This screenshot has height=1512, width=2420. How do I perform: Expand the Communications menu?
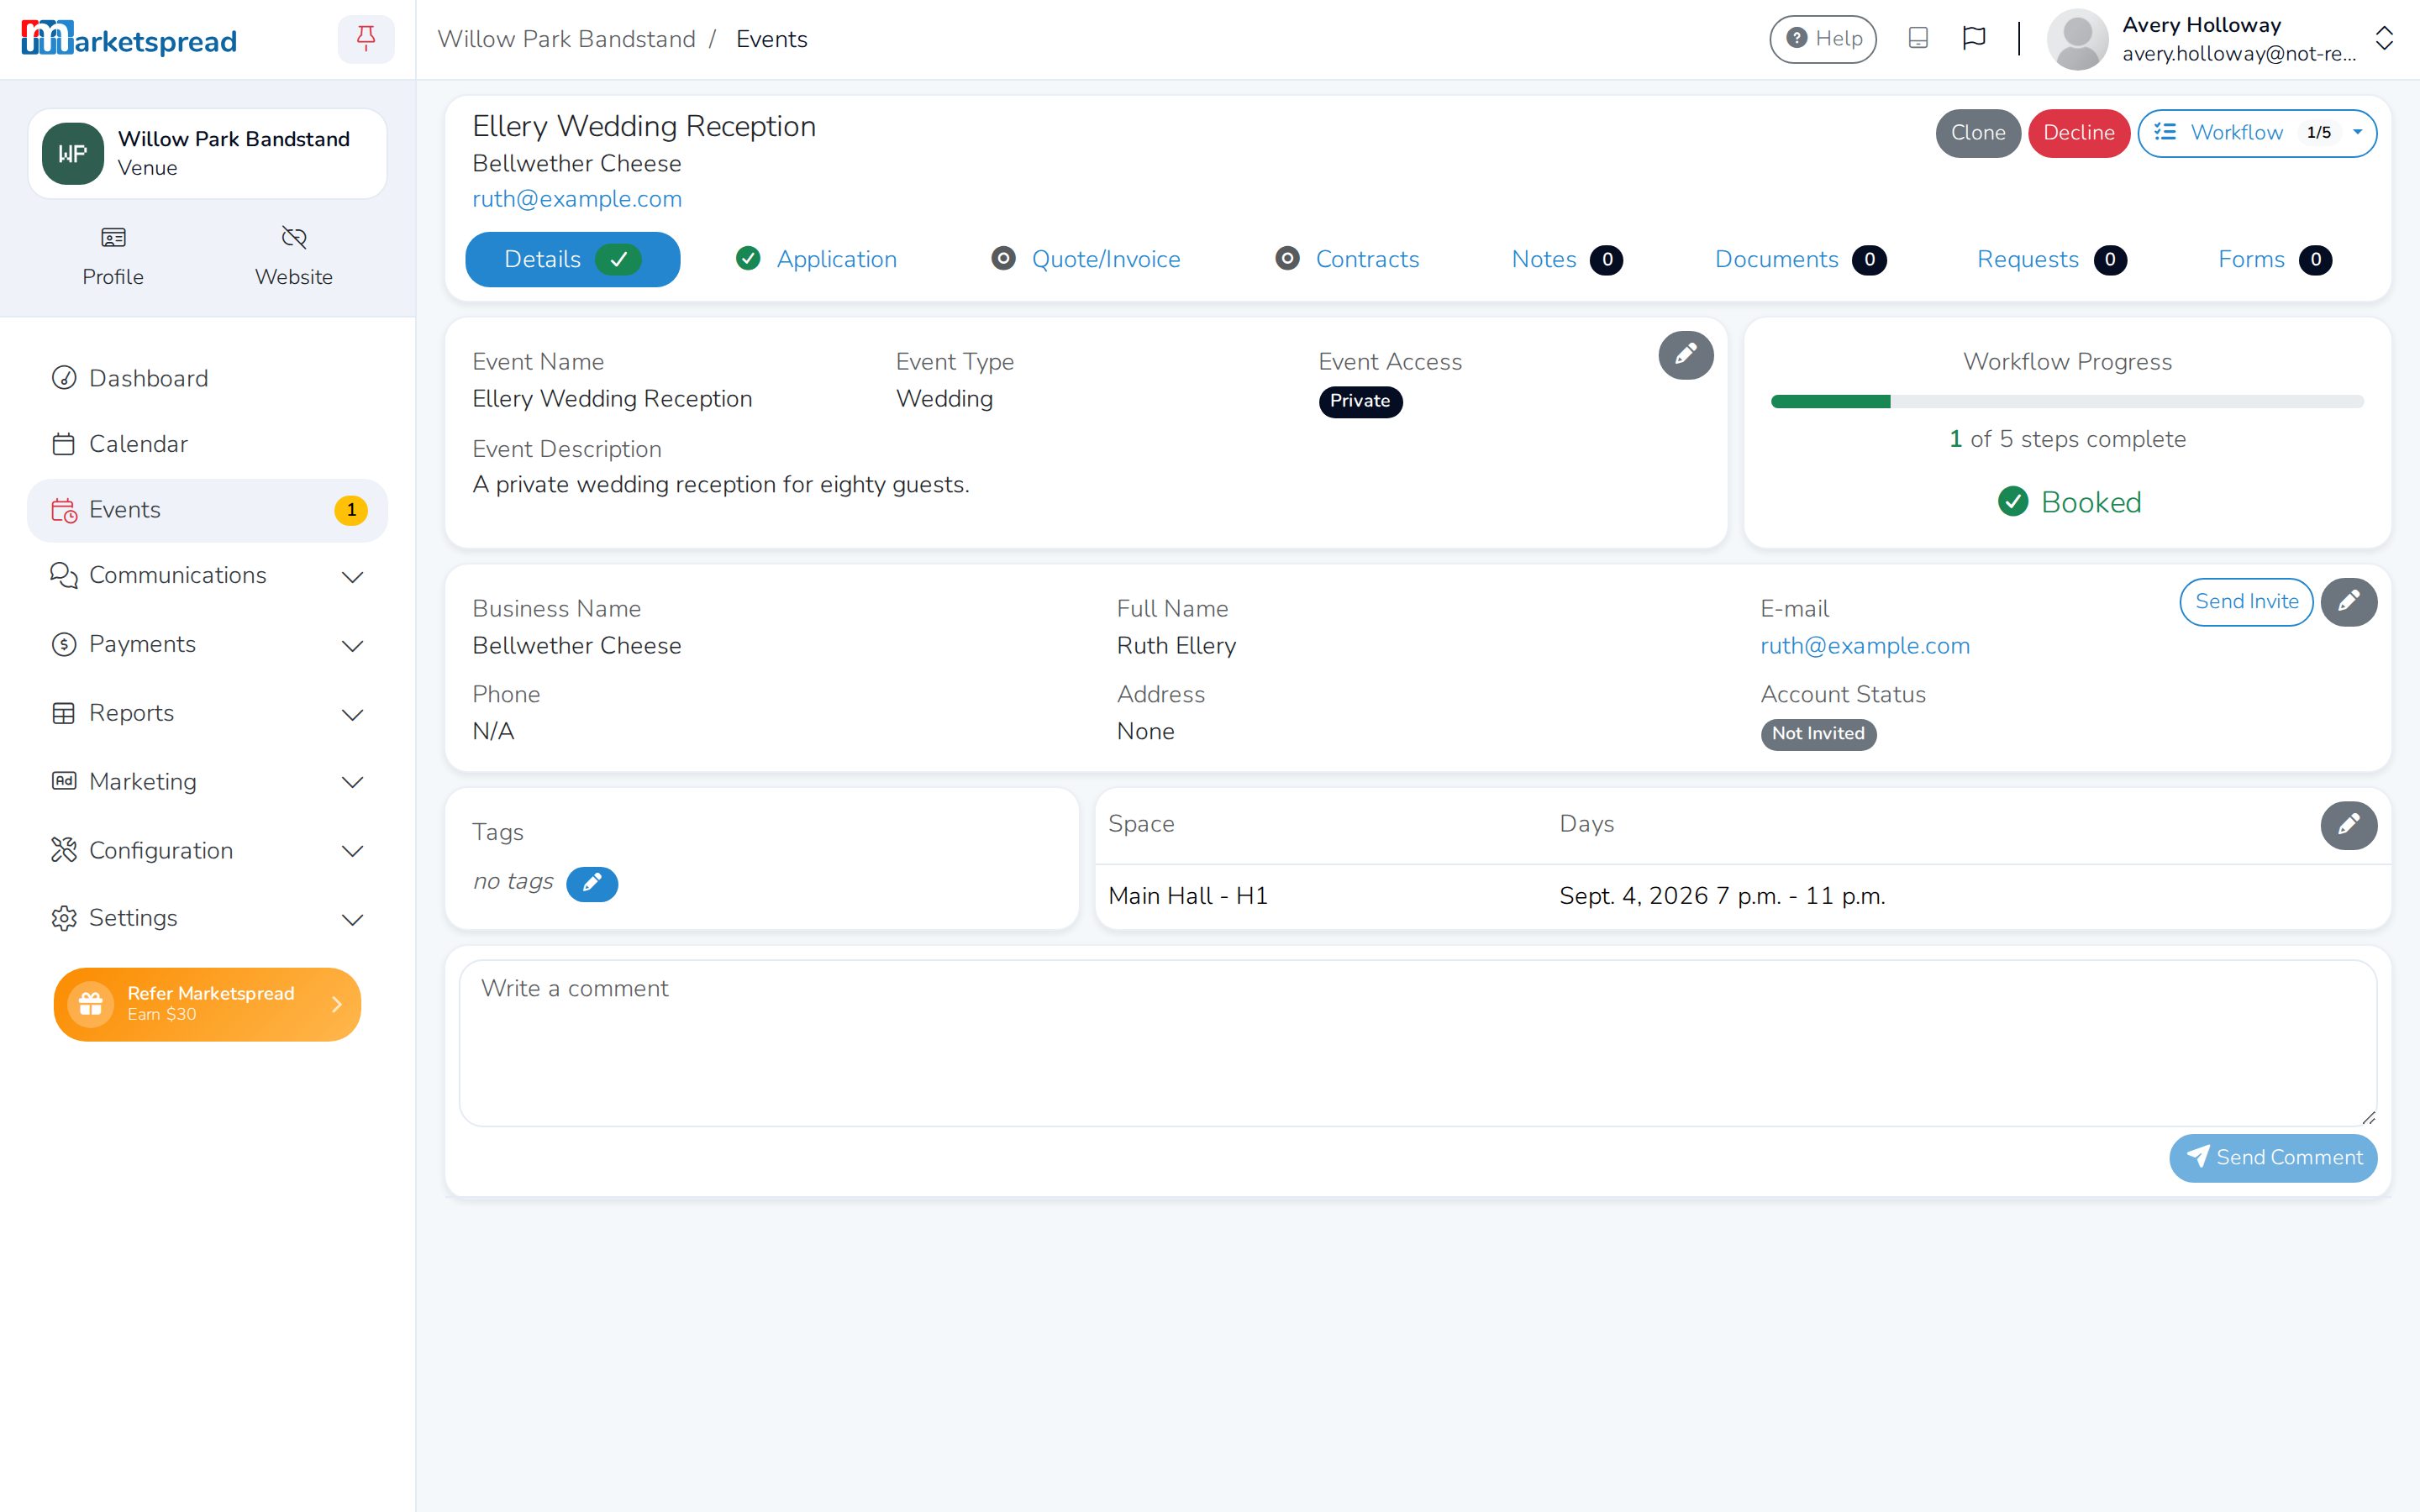point(207,576)
